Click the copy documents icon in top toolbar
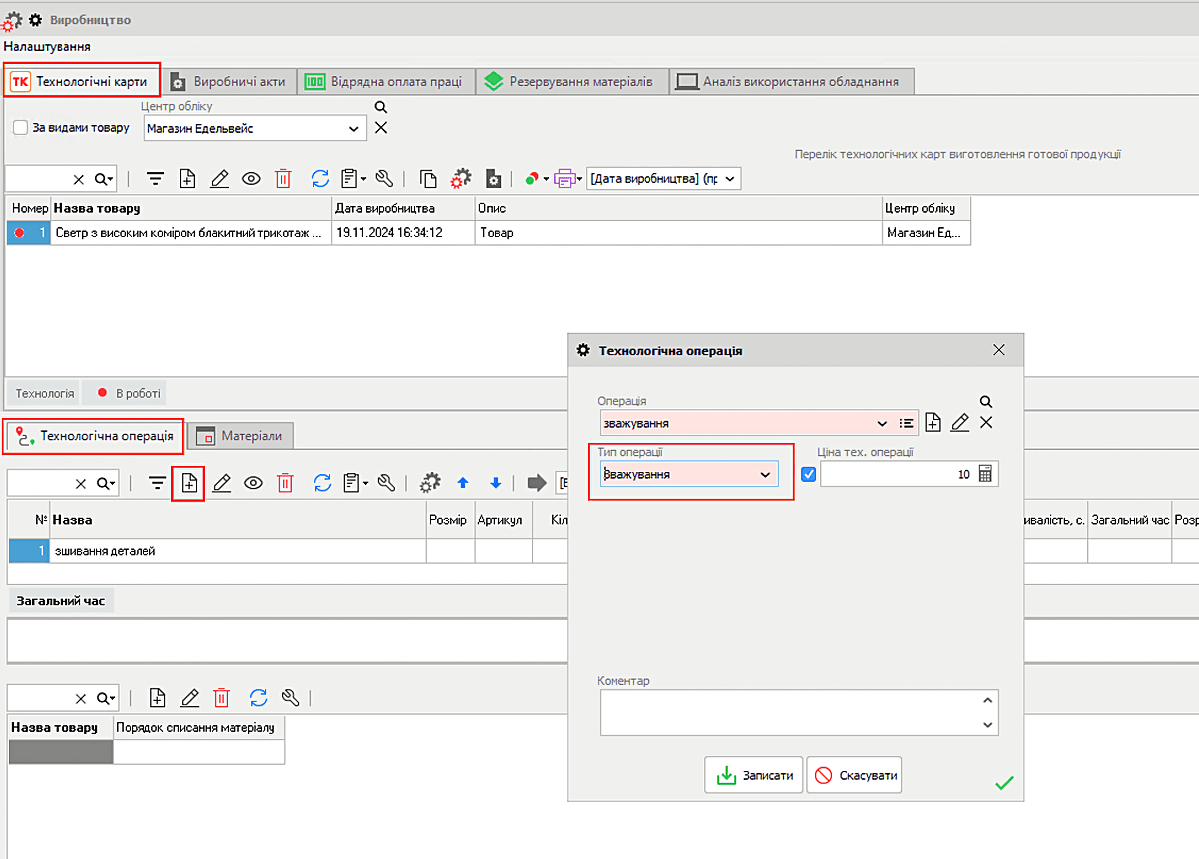The height and width of the screenshot is (859, 1199). pos(428,179)
